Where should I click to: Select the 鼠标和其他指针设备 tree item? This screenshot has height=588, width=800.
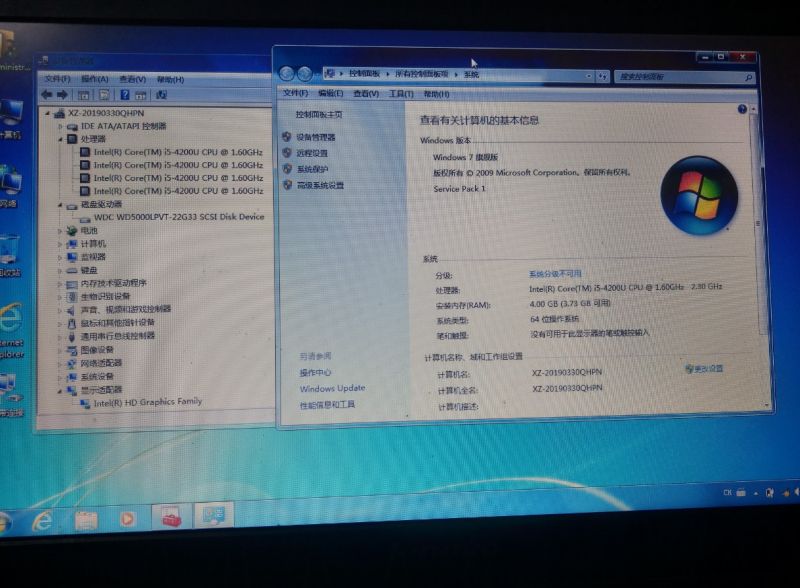click(x=117, y=323)
